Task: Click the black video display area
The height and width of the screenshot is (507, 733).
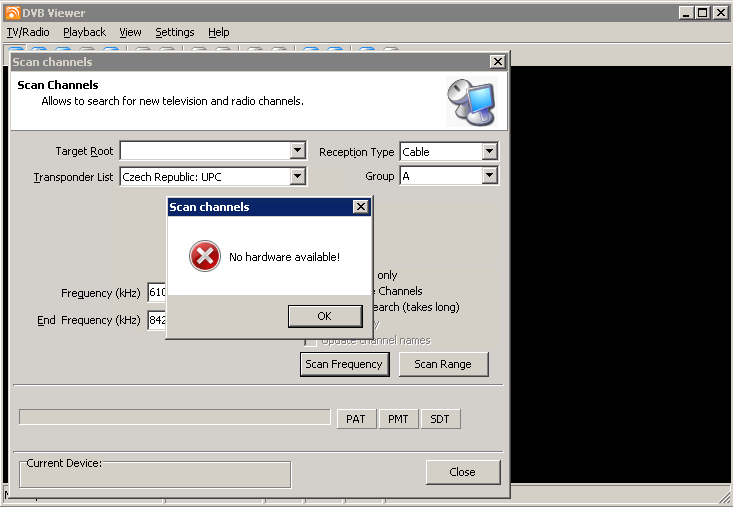Action: [x=620, y=274]
